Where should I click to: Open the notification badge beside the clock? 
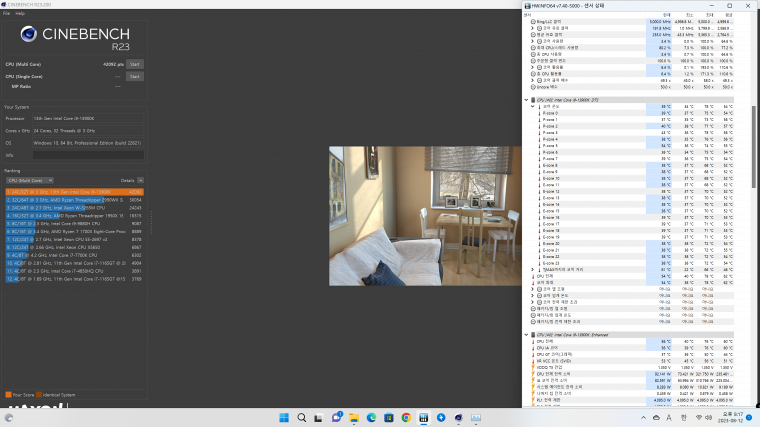(749, 417)
